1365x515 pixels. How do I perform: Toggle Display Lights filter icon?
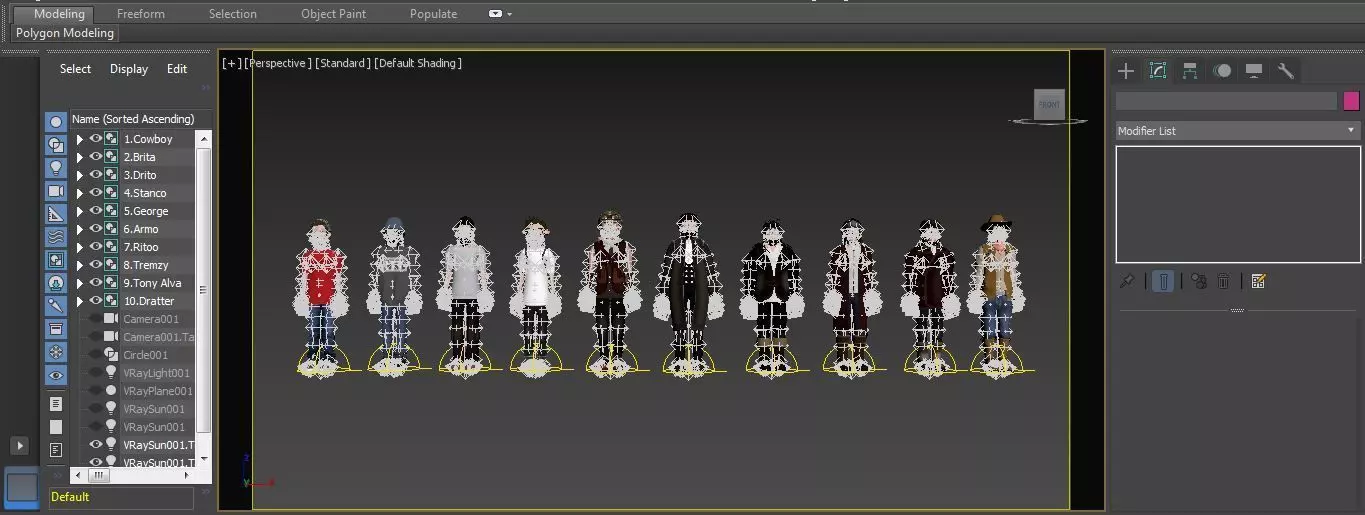[x=56, y=168]
